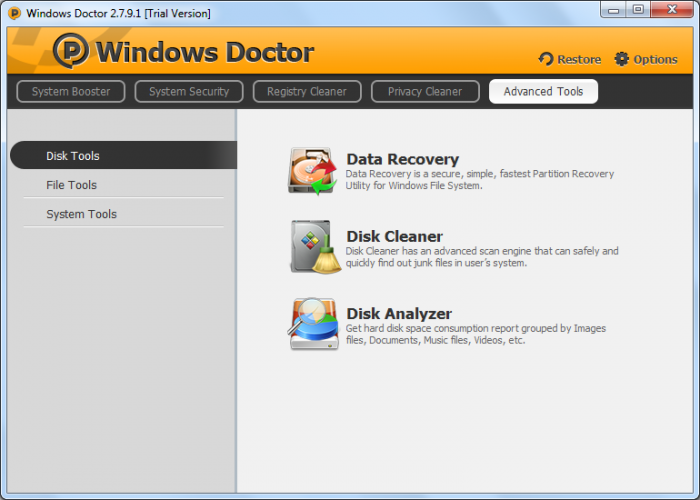Switch to the System Booster tab
700x500 pixels.
(71, 92)
